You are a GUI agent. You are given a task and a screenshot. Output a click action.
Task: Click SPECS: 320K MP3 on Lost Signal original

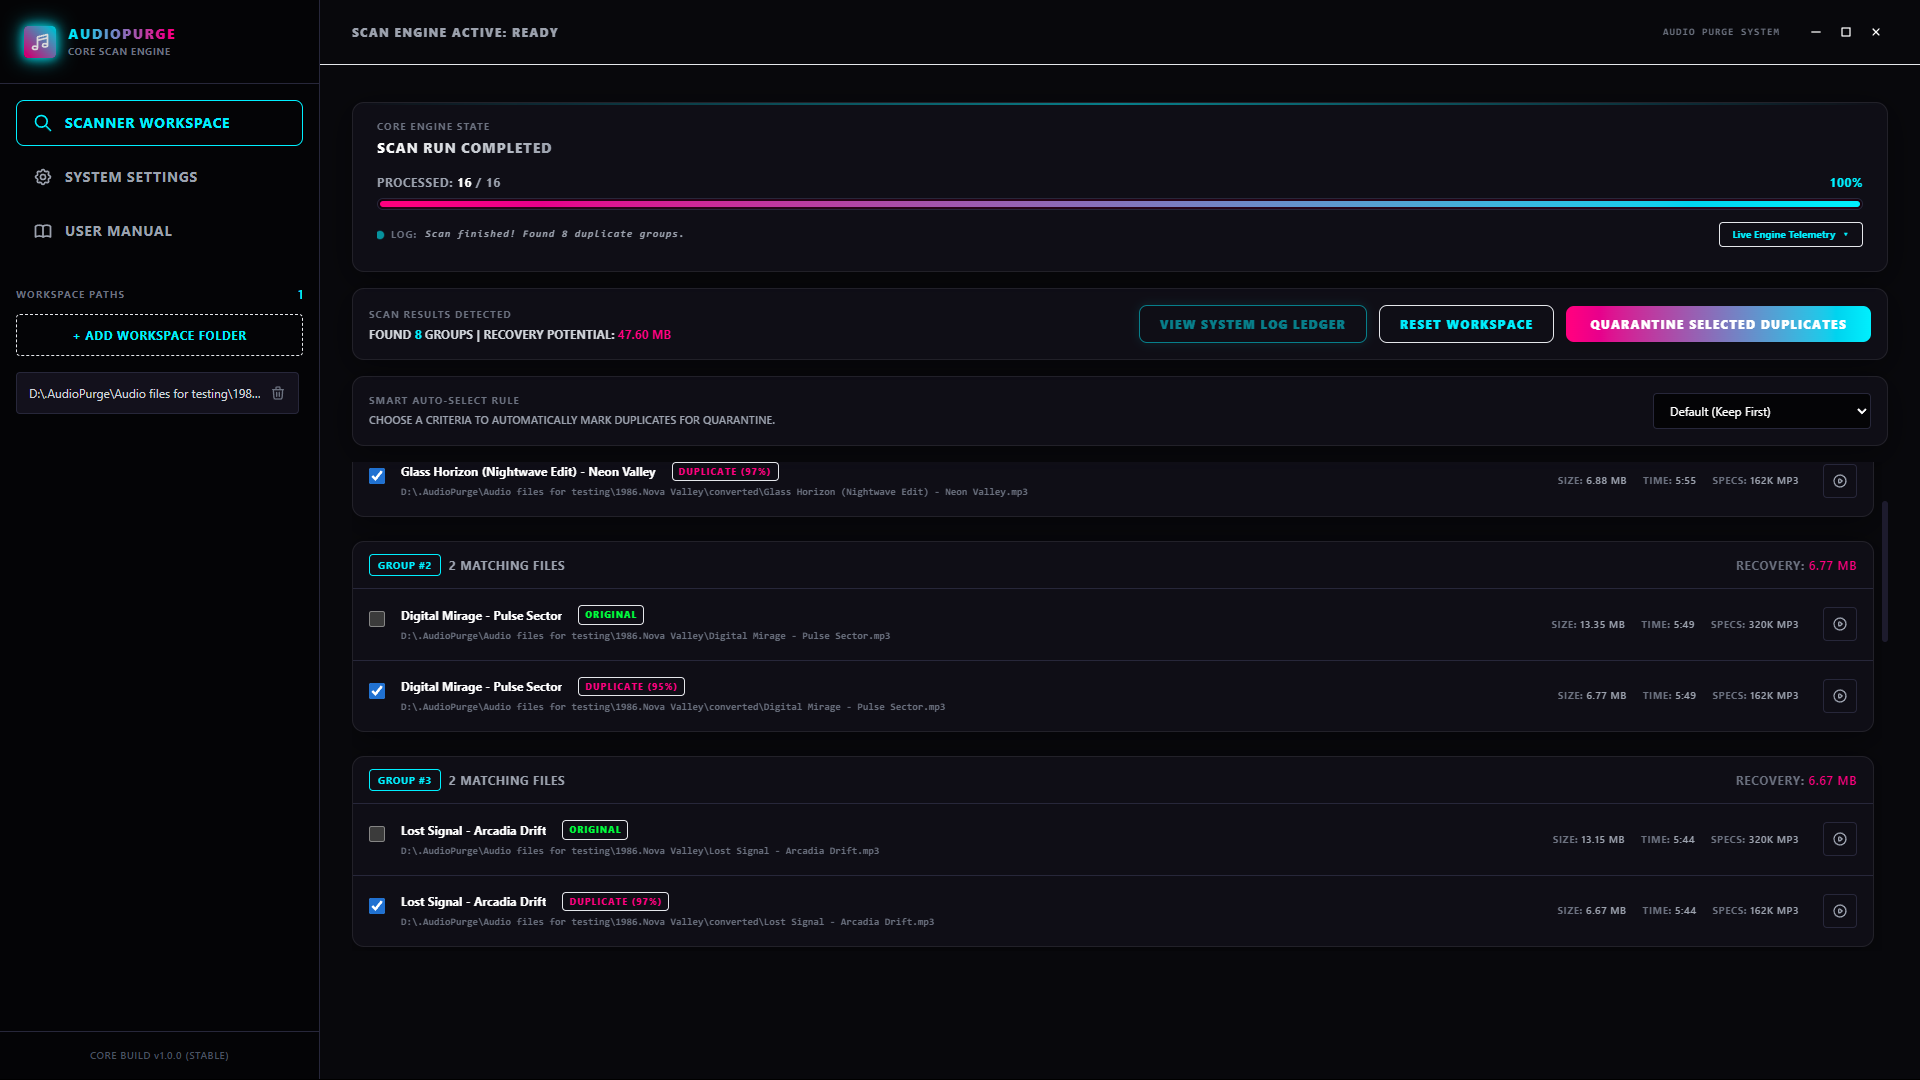click(1754, 839)
